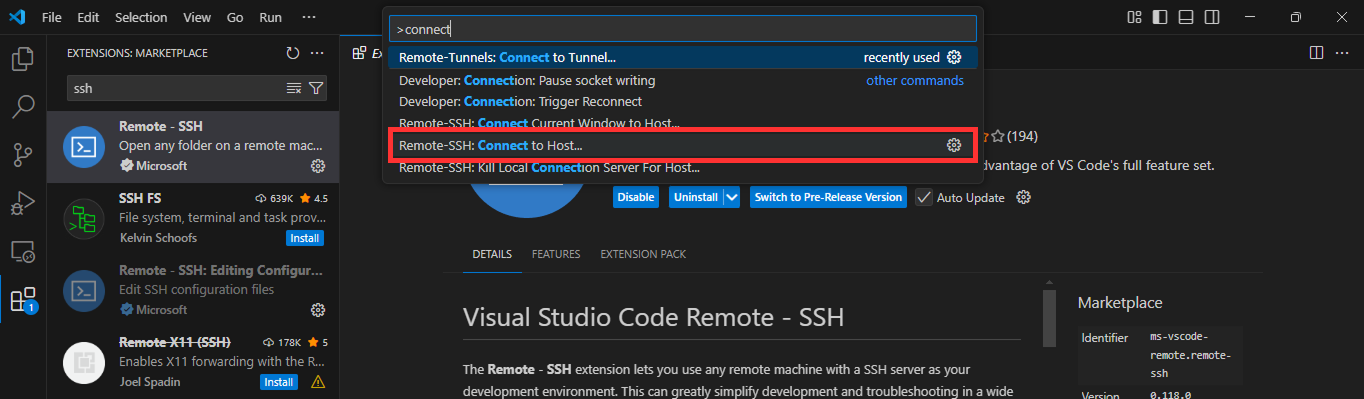This screenshot has width=1364, height=399.
Task: Open the Customize Layout icon
Action: tap(1134, 17)
